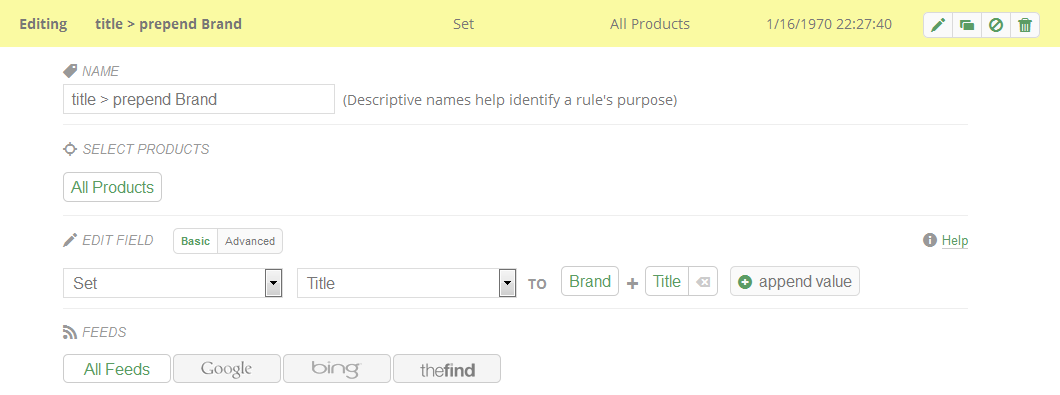Select the TheFind feed button

(447, 369)
